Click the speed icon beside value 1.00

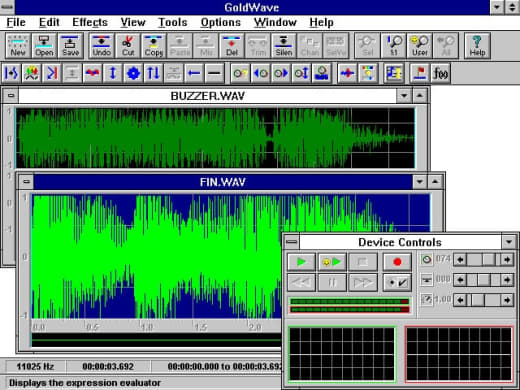pos(426,299)
